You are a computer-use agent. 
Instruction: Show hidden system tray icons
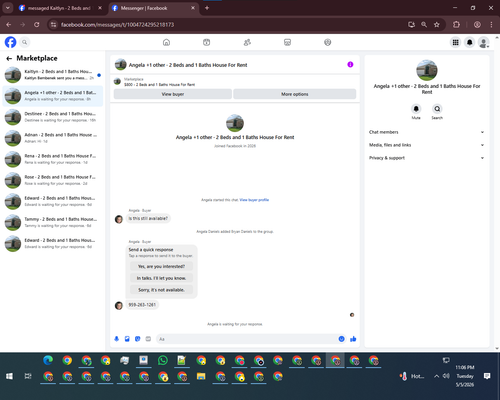[436, 376]
